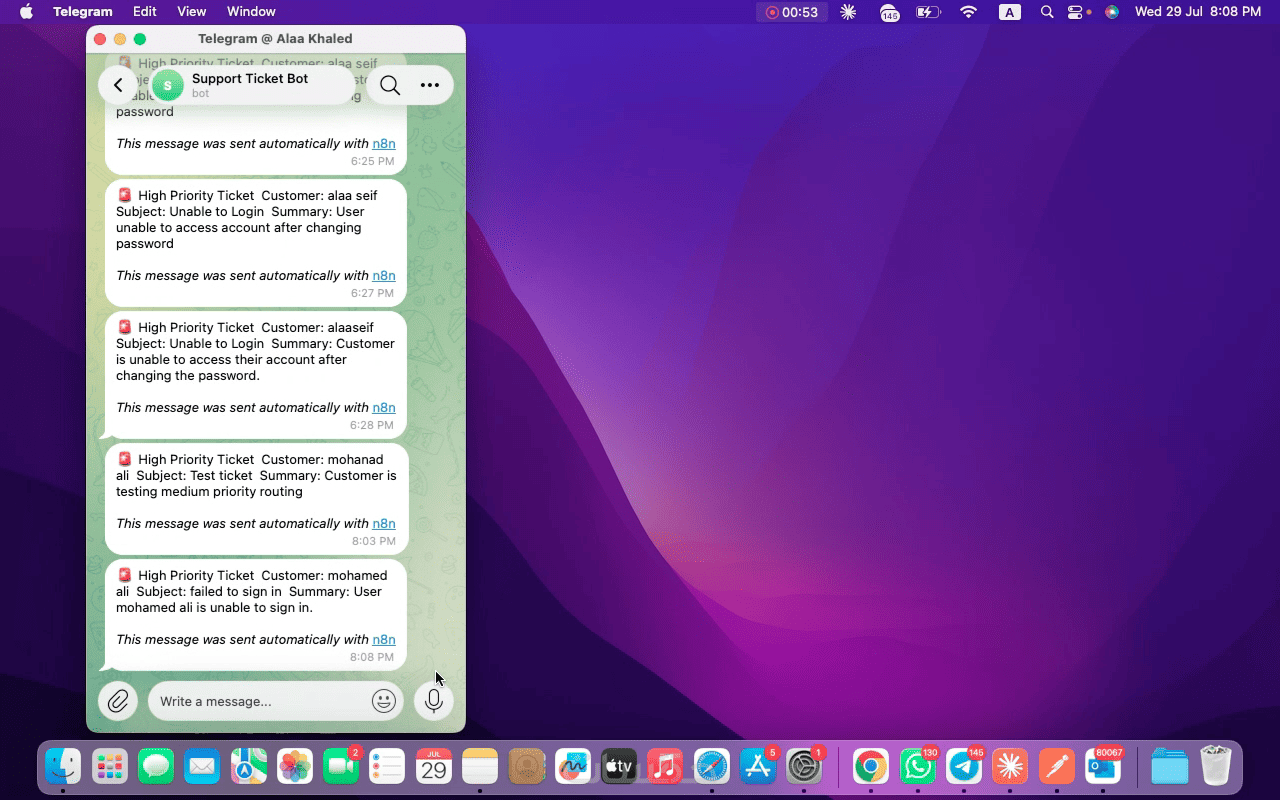Open the Window menu in menu bar
Image resolution: width=1280 pixels, height=800 pixels.
[251, 12]
